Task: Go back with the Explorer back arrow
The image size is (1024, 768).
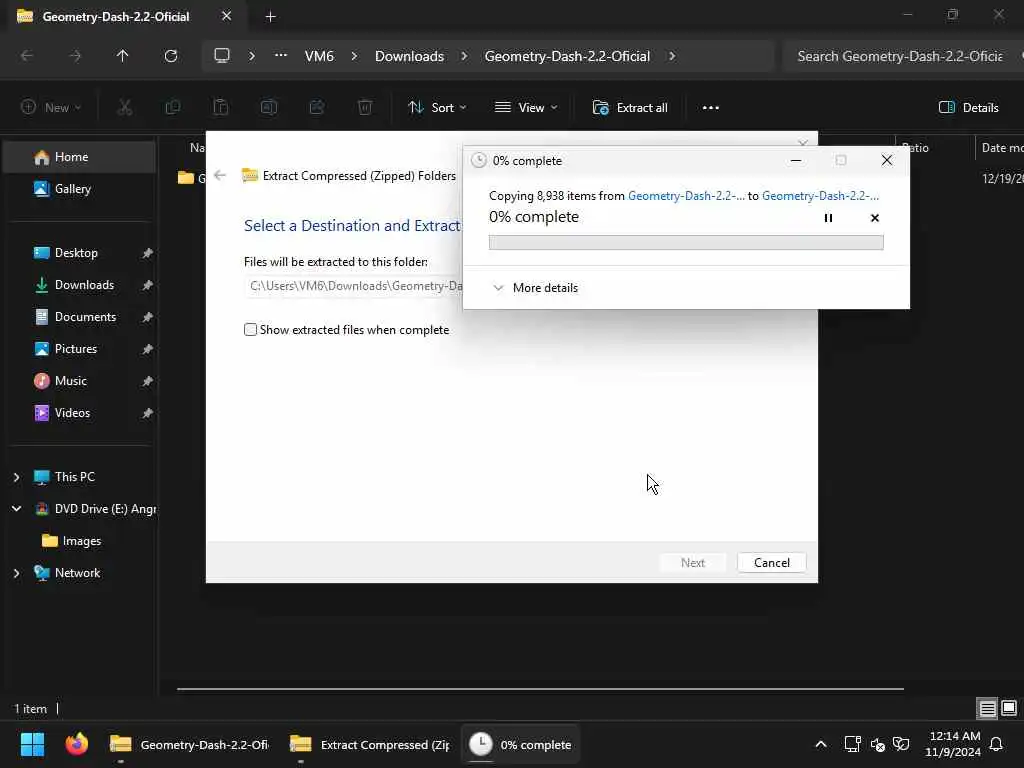Action: pyautogui.click(x=27, y=56)
